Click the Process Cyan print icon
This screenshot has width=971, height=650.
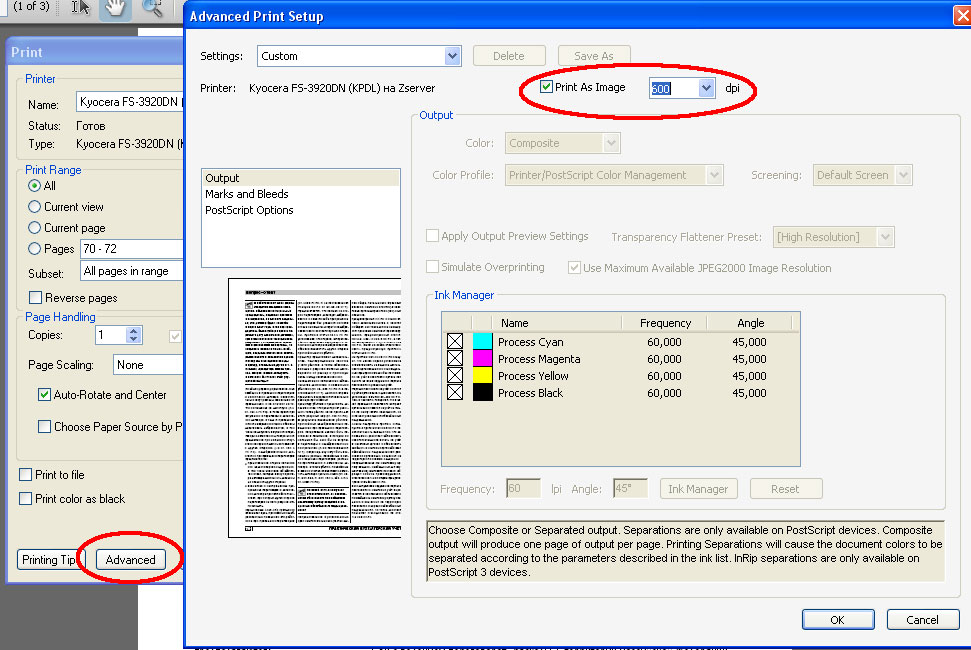(x=455, y=342)
